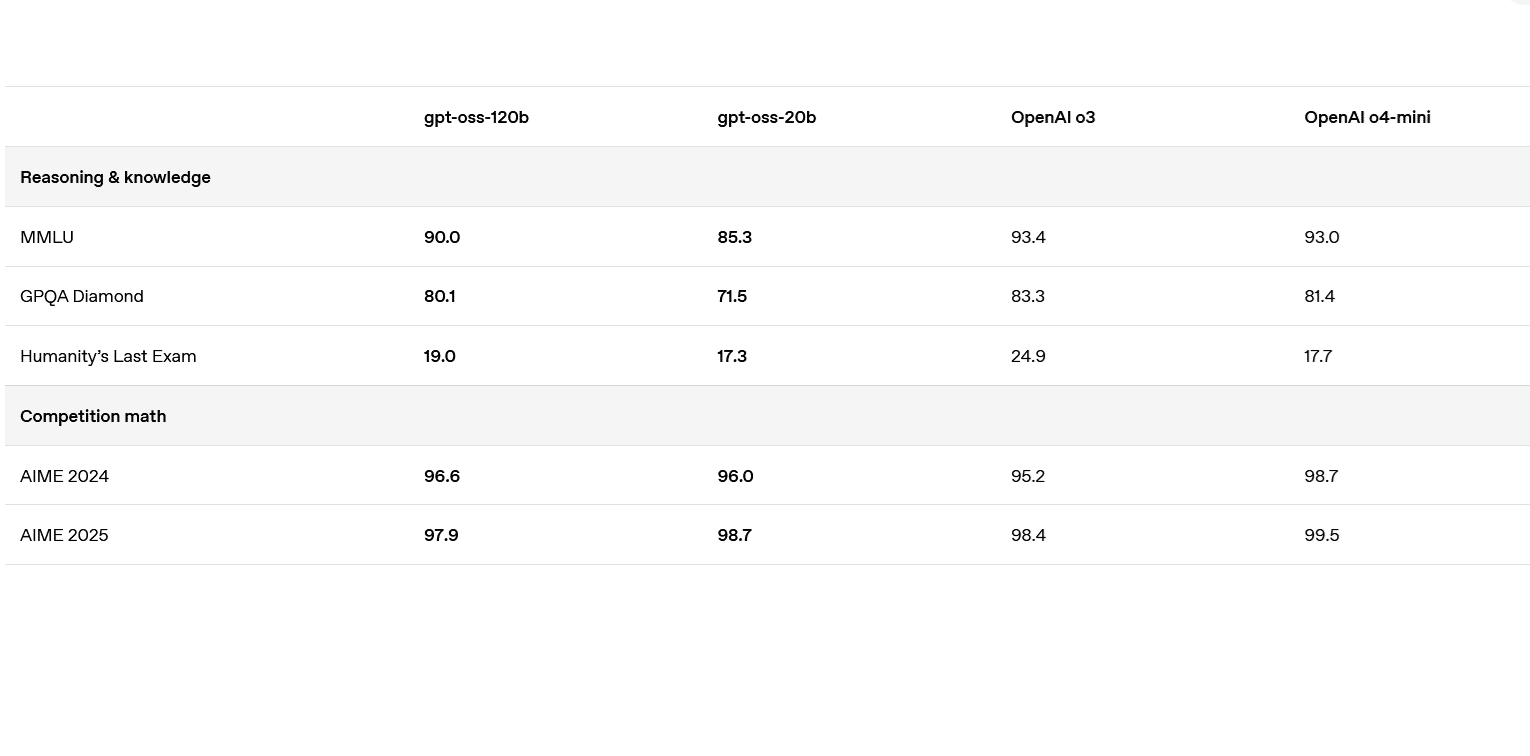Click the Humanity's Last Exam row label

[x=108, y=356]
